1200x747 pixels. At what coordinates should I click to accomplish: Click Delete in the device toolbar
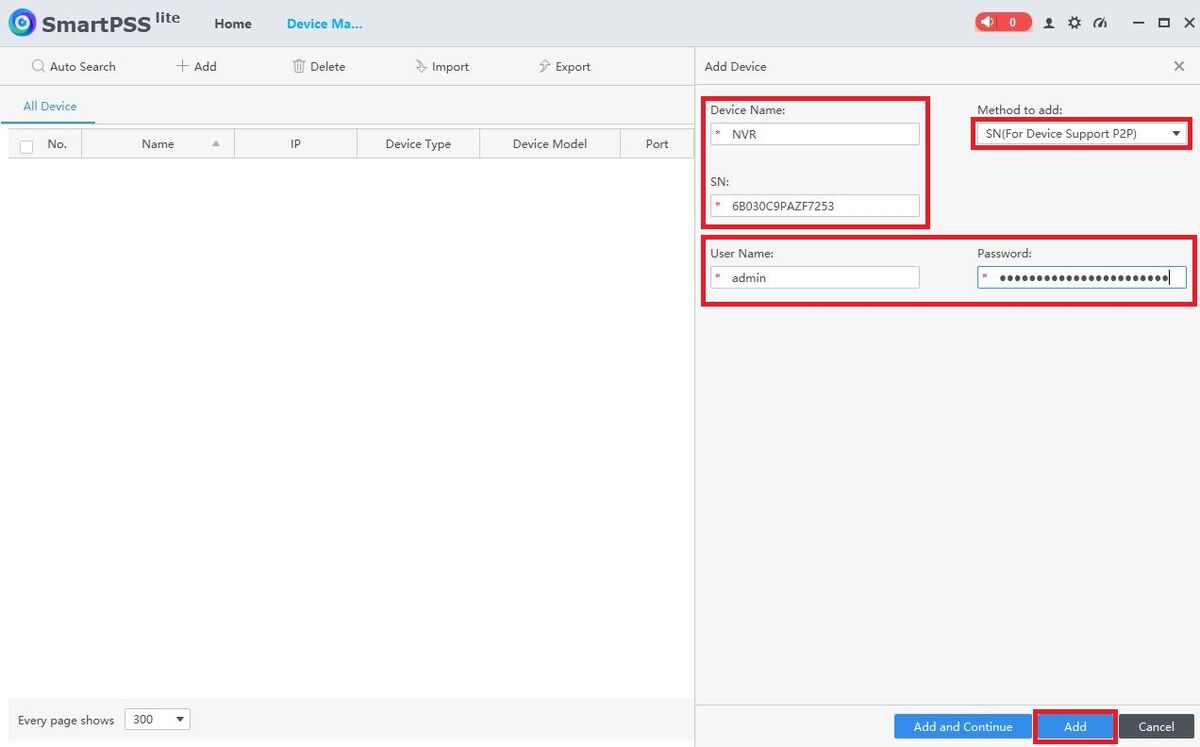pos(319,66)
